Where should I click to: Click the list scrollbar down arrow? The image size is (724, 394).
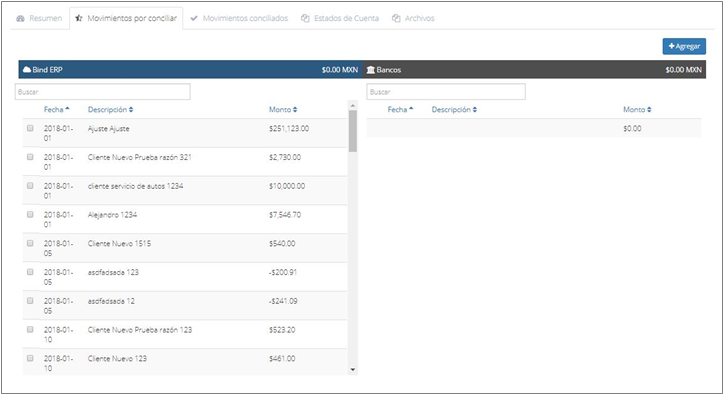(353, 370)
